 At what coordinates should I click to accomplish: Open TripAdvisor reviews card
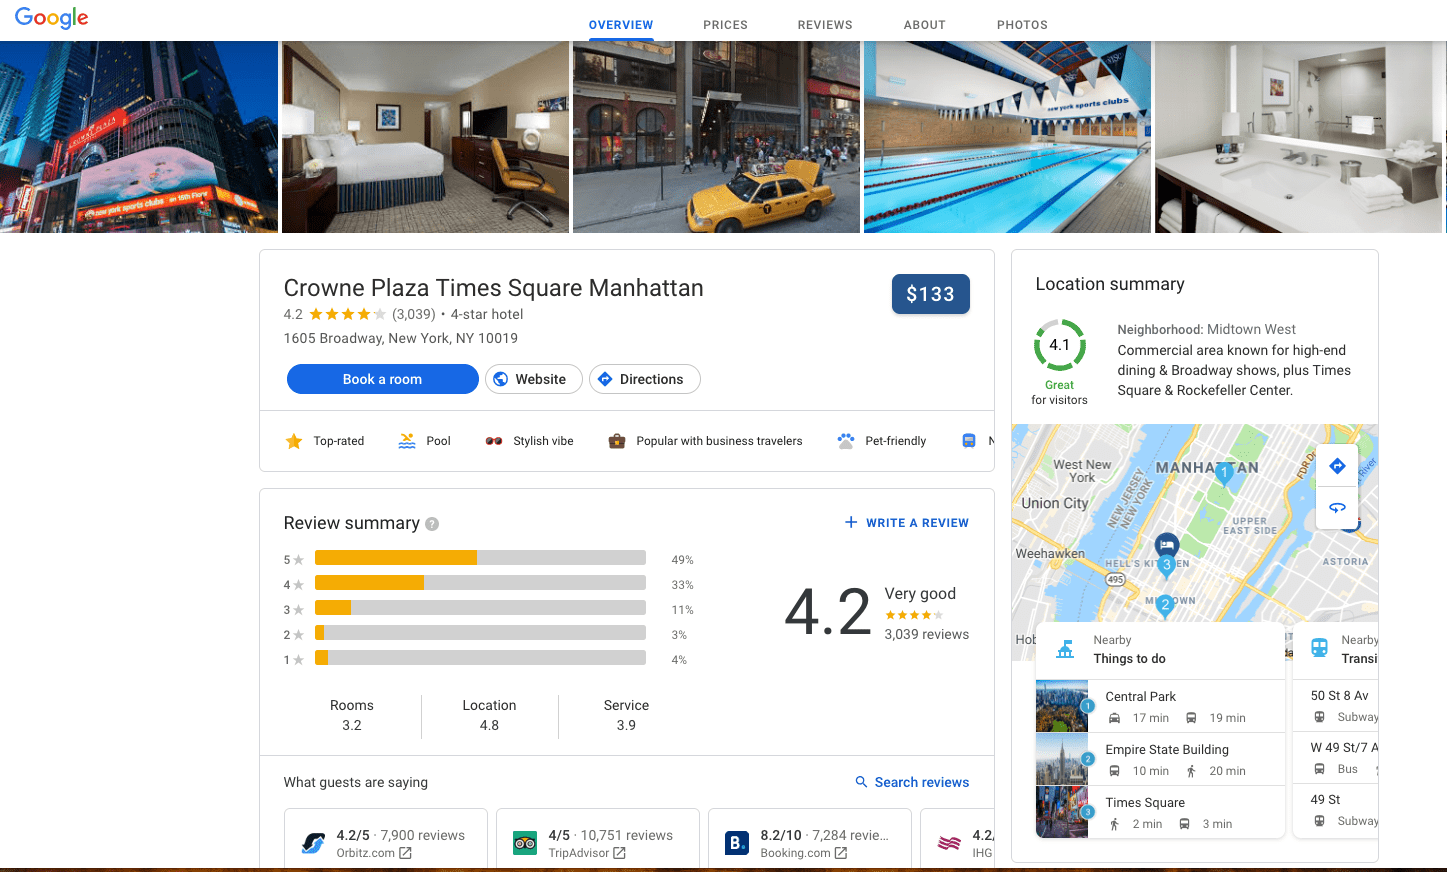[x=598, y=839]
